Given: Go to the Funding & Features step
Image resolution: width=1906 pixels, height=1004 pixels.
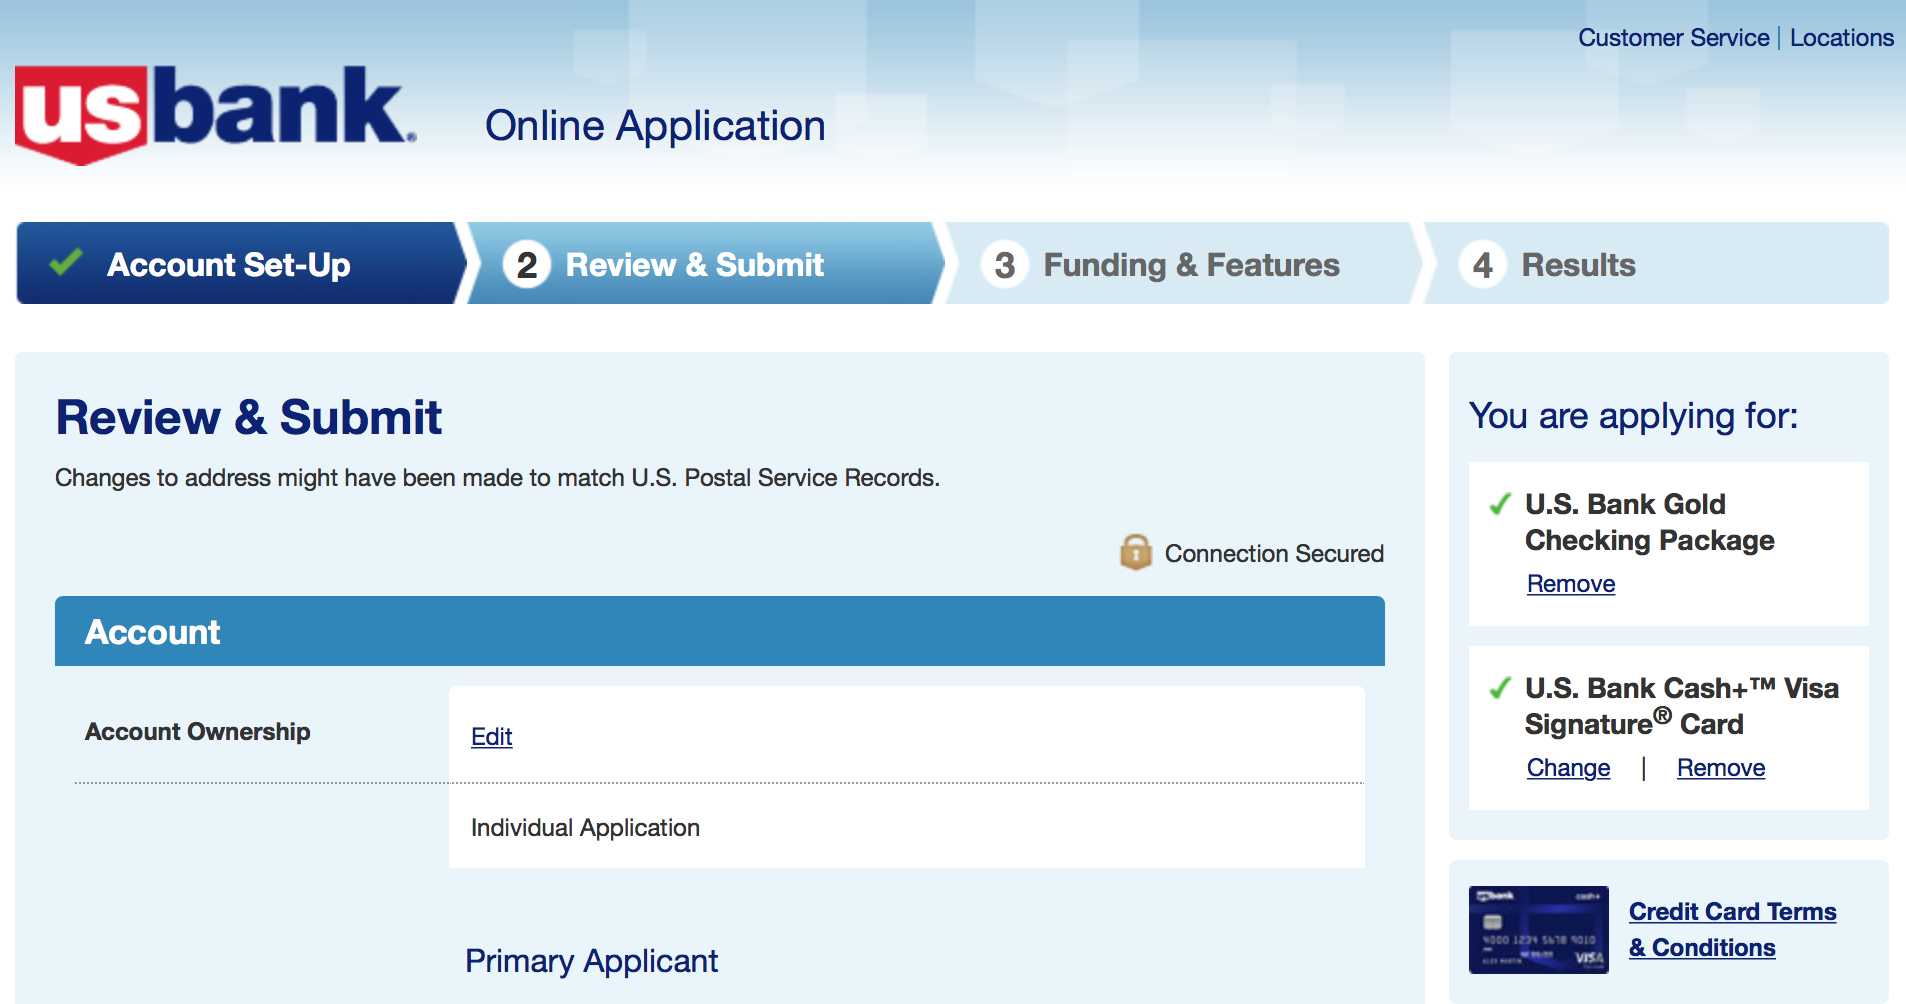Looking at the screenshot, I should point(1184,263).
